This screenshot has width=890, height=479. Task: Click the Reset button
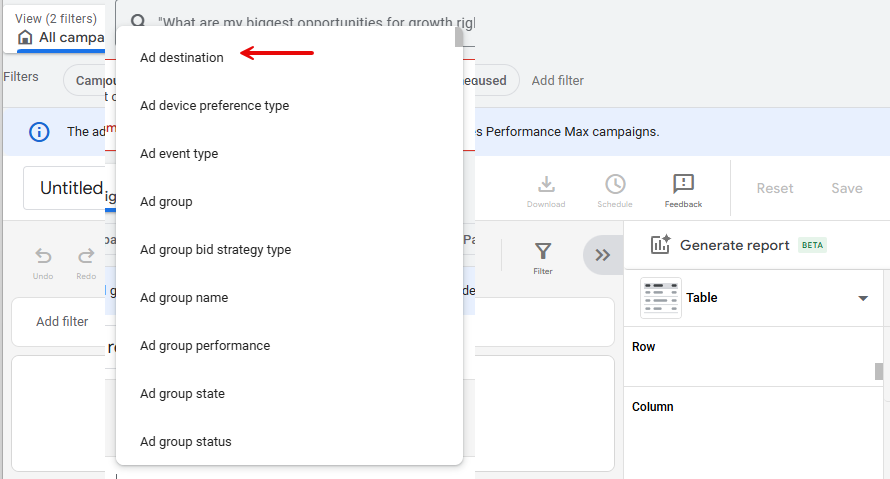(774, 188)
